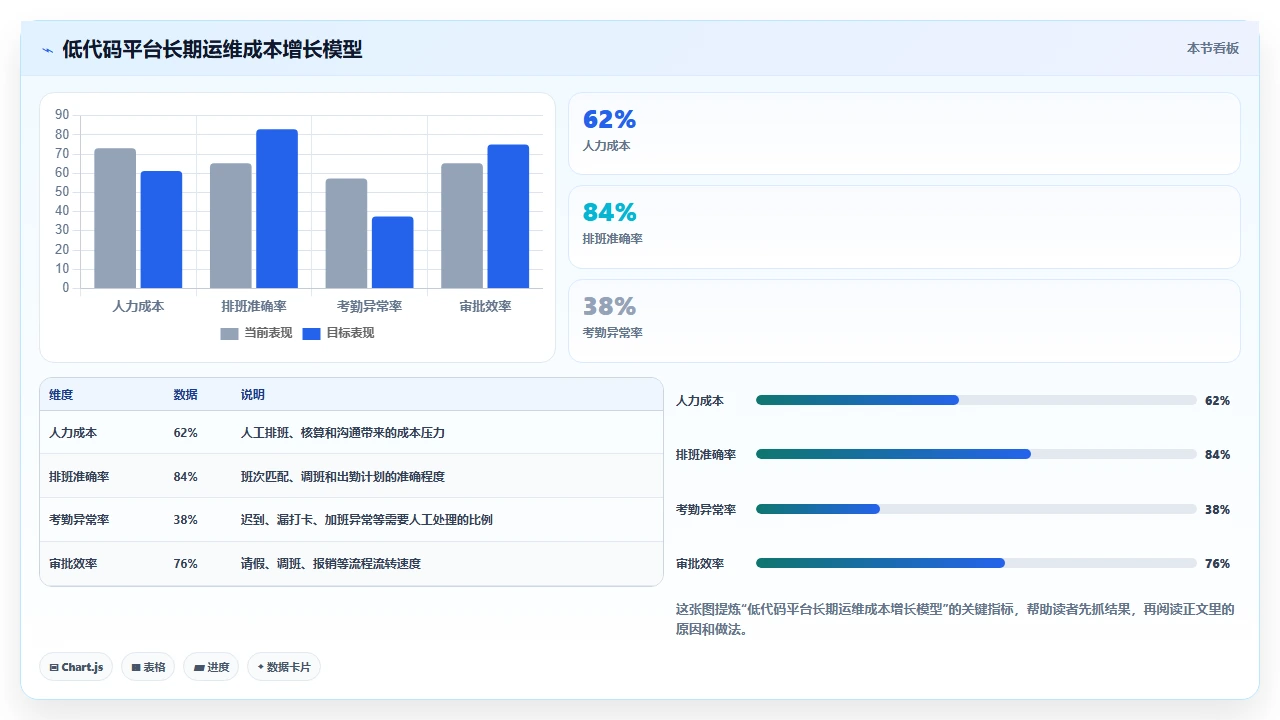Click the summary paragraph starting with 这张图提炼
This screenshot has height=720, width=1280.
click(x=955, y=619)
